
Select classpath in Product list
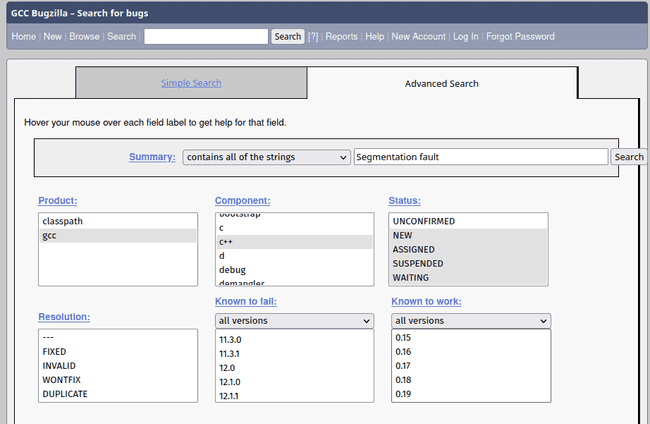tap(118, 221)
